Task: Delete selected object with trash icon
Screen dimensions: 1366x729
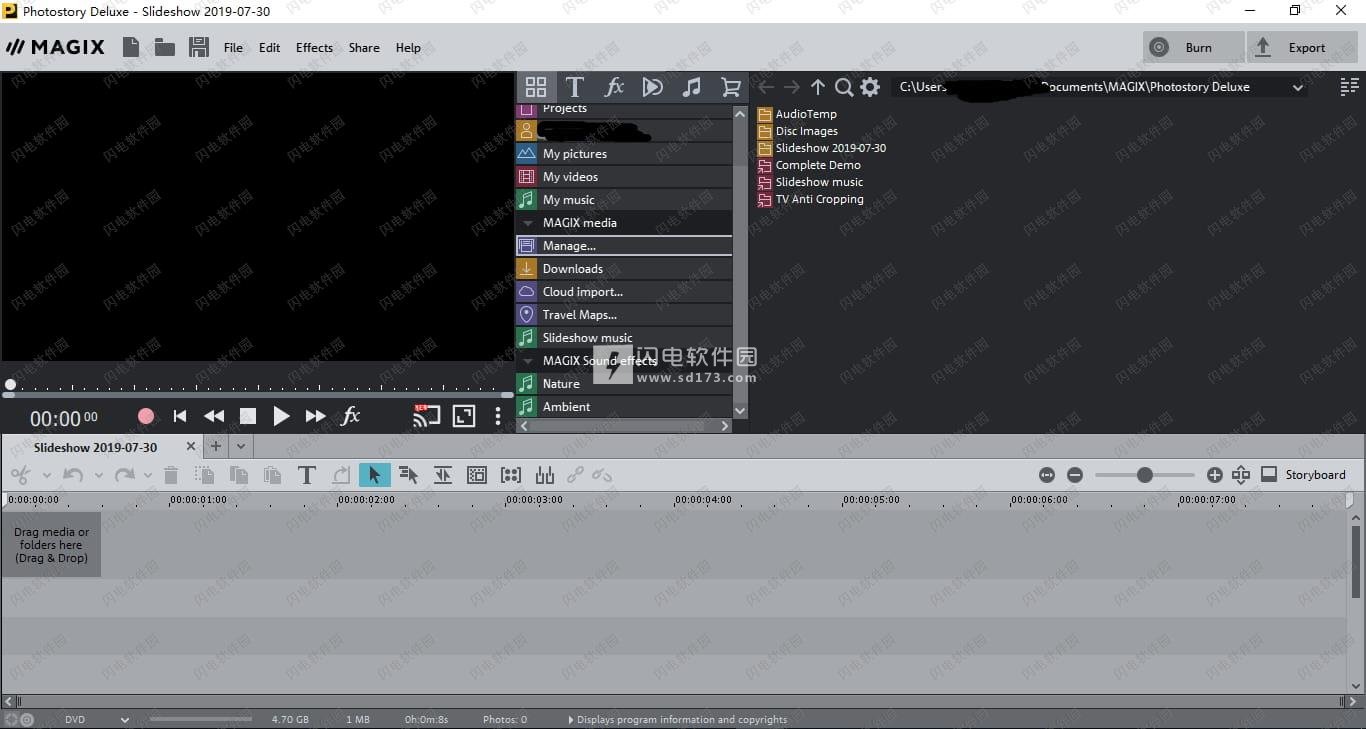Action: [x=171, y=475]
